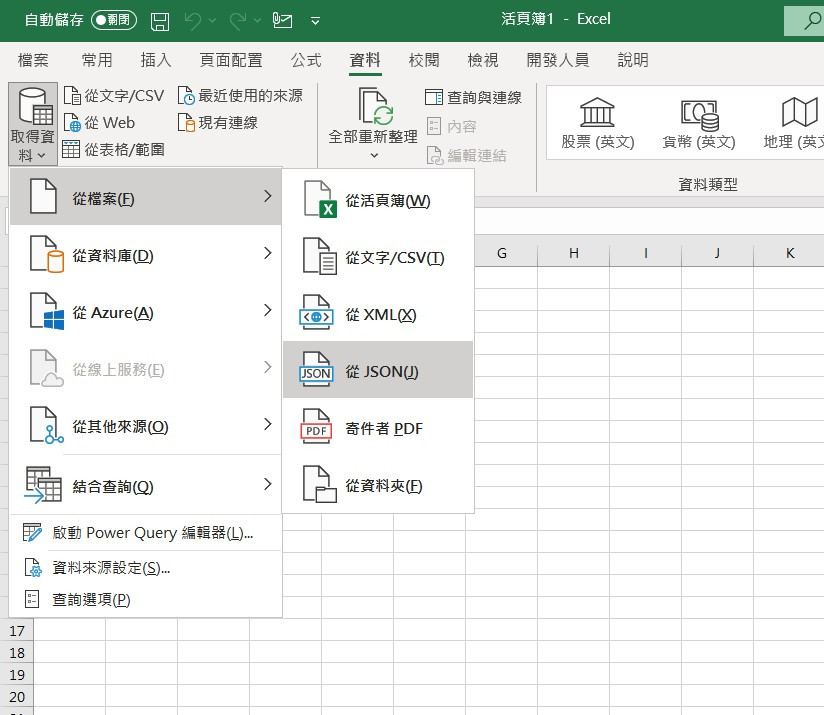Click the 內容 properties button
The height and width of the screenshot is (715, 824).
click(x=451, y=126)
